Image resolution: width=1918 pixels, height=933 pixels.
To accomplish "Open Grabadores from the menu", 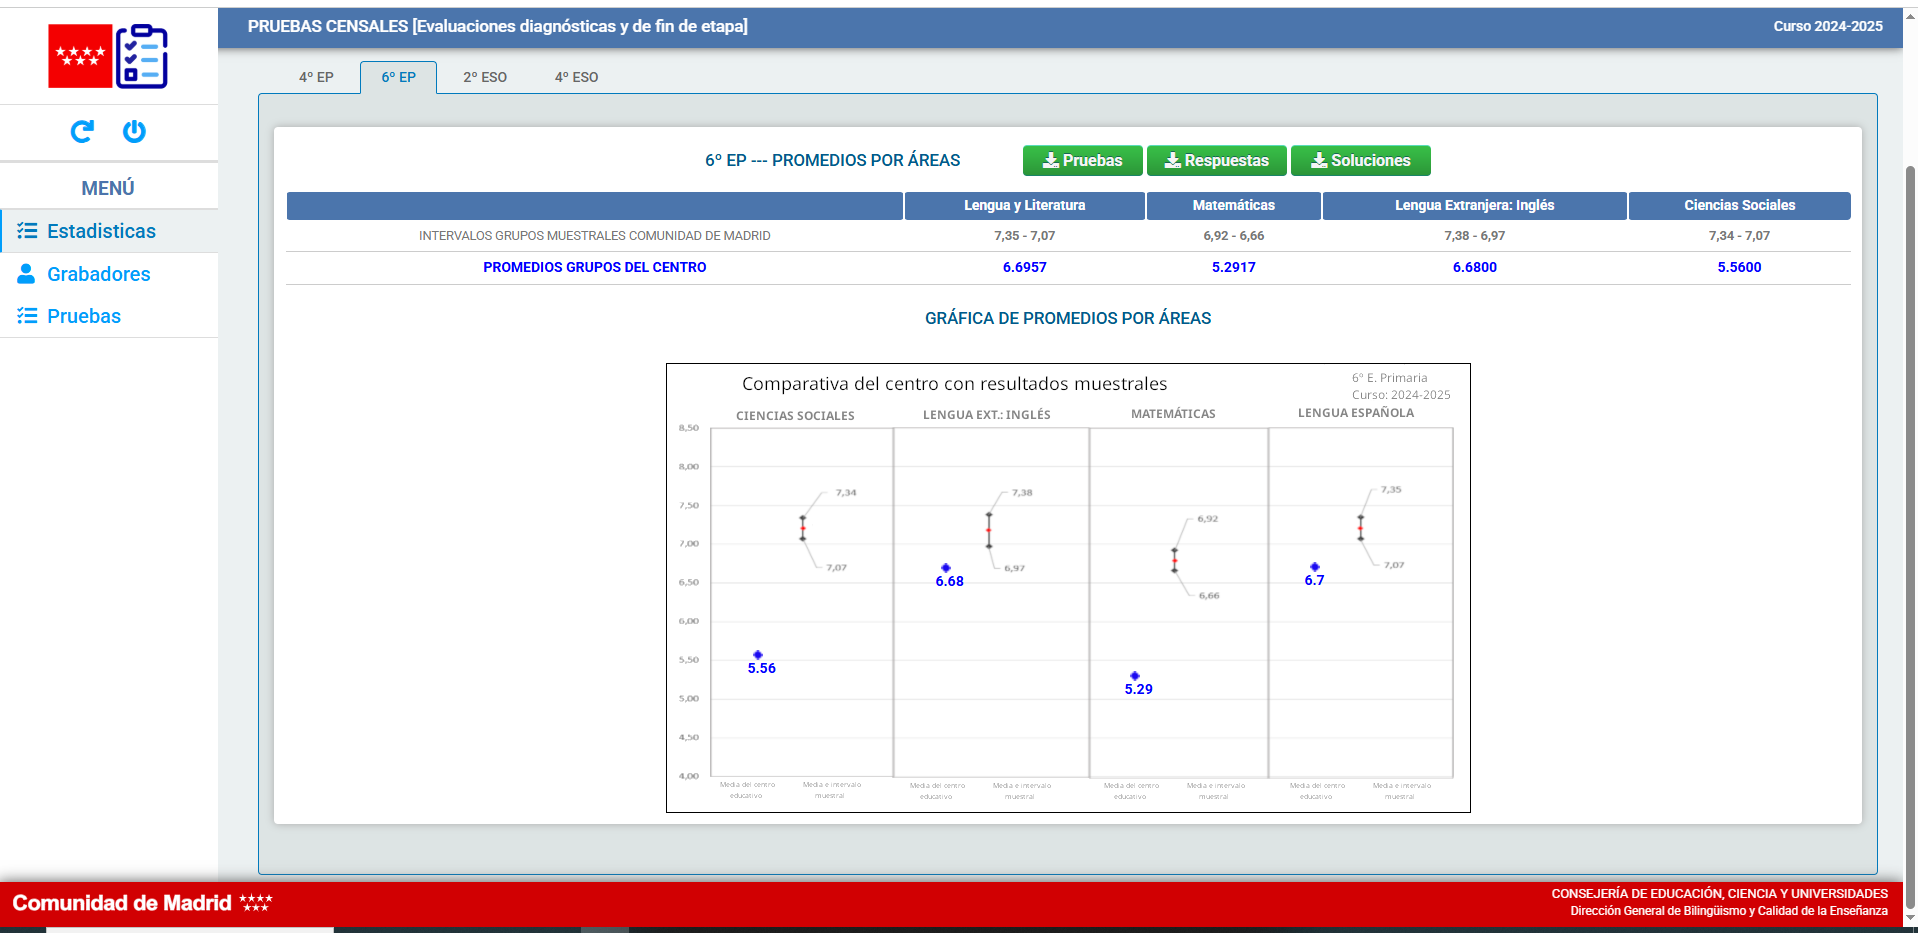I will [98, 274].
